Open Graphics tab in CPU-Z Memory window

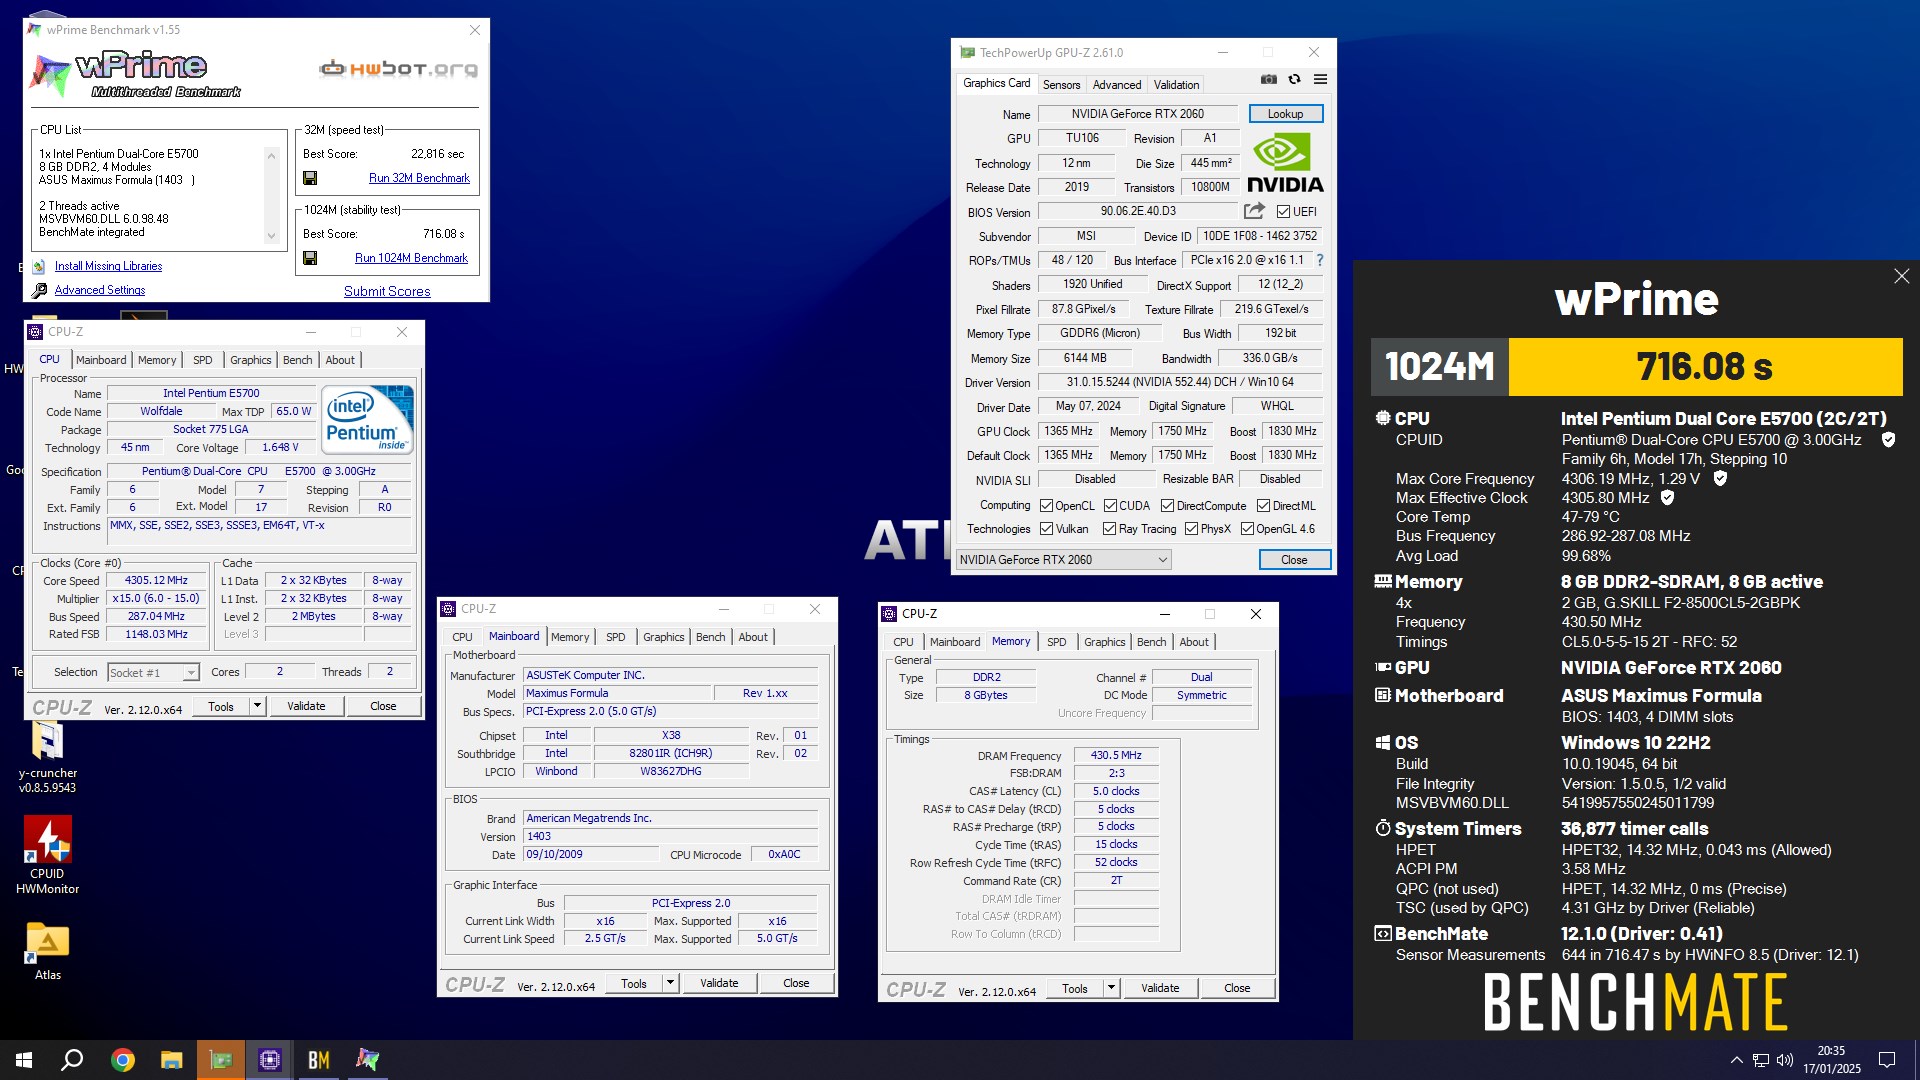pos(1104,642)
